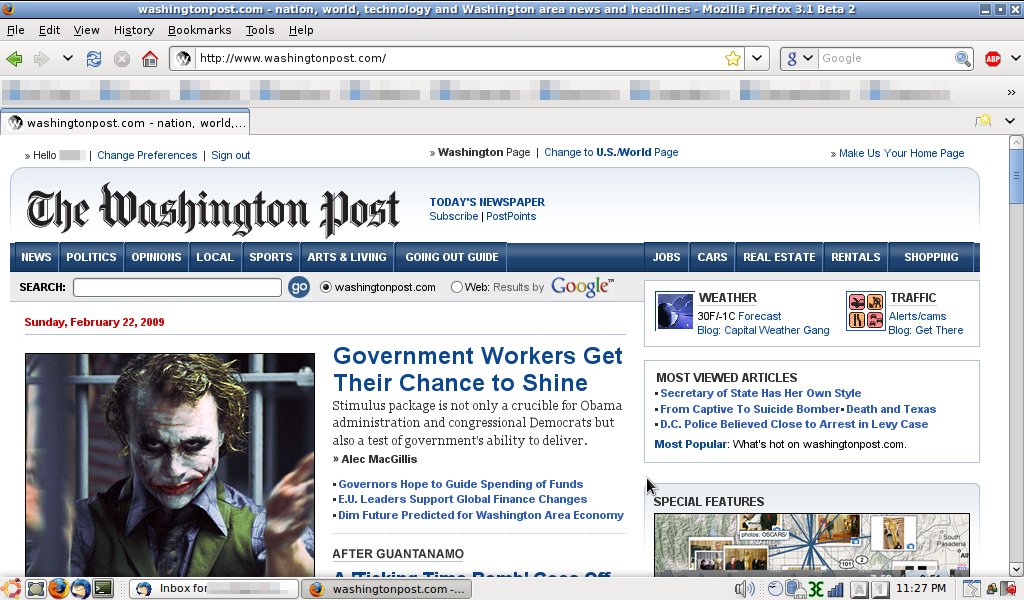1024x600 pixels.
Task: Click the Weather globe icon
Action: [x=674, y=311]
